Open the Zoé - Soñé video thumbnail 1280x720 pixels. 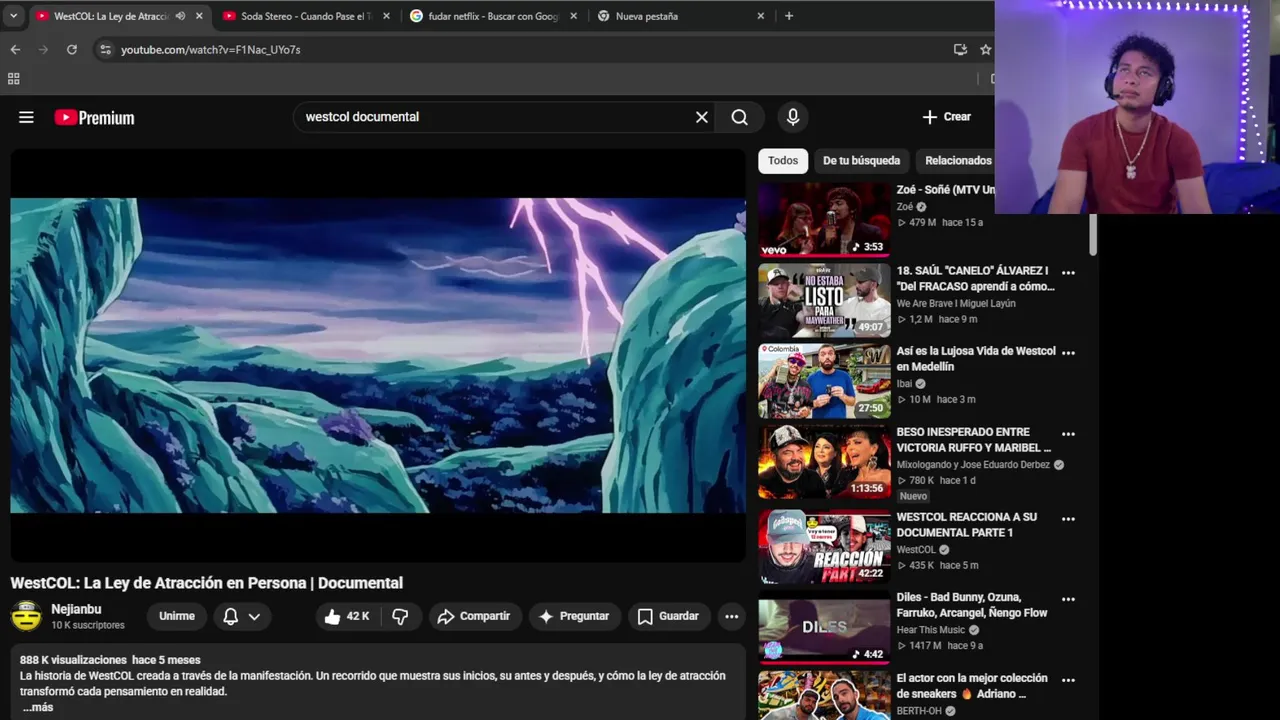pos(824,219)
